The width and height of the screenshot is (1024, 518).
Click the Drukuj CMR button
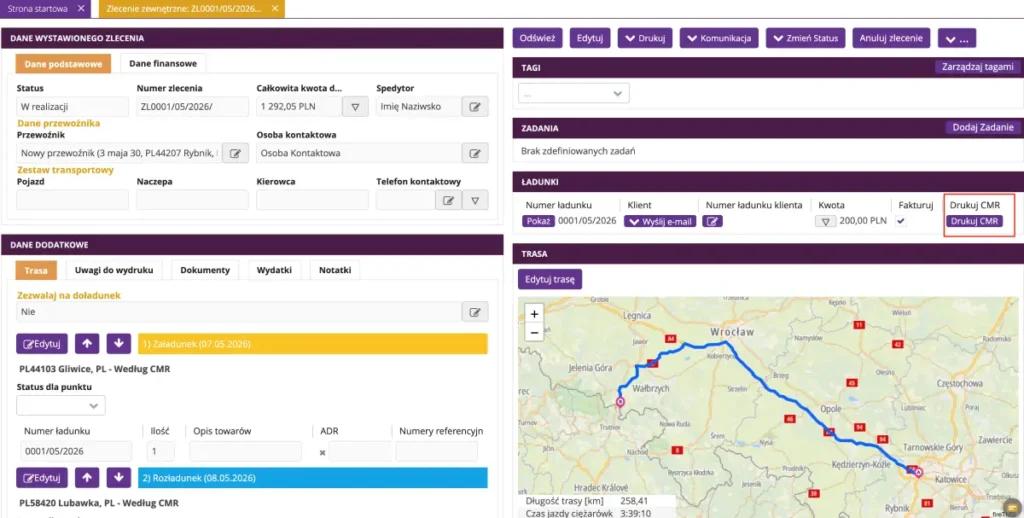coord(974,221)
